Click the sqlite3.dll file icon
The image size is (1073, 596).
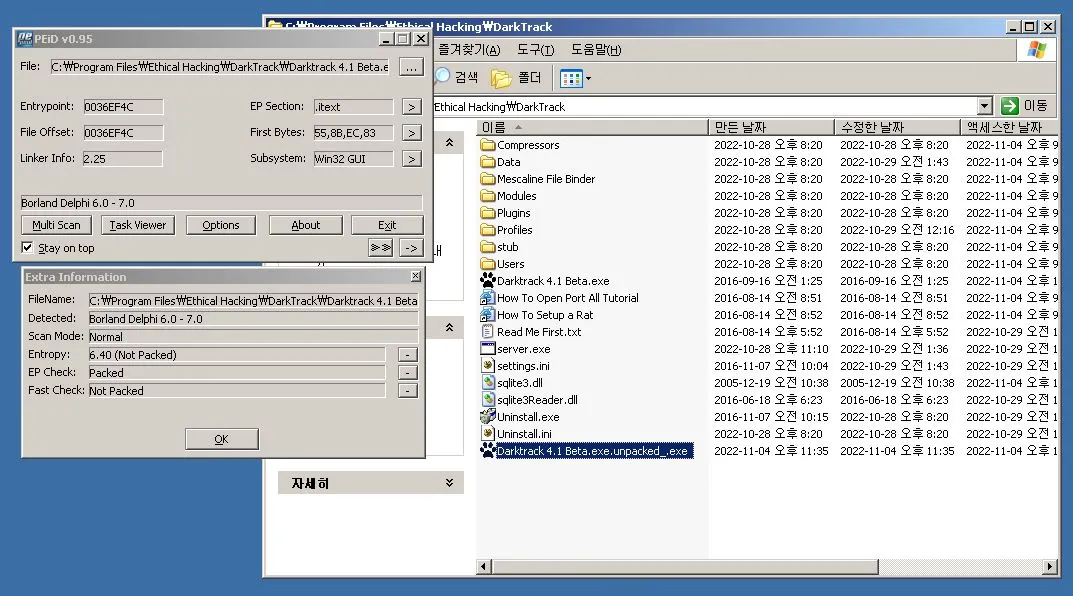click(487, 383)
